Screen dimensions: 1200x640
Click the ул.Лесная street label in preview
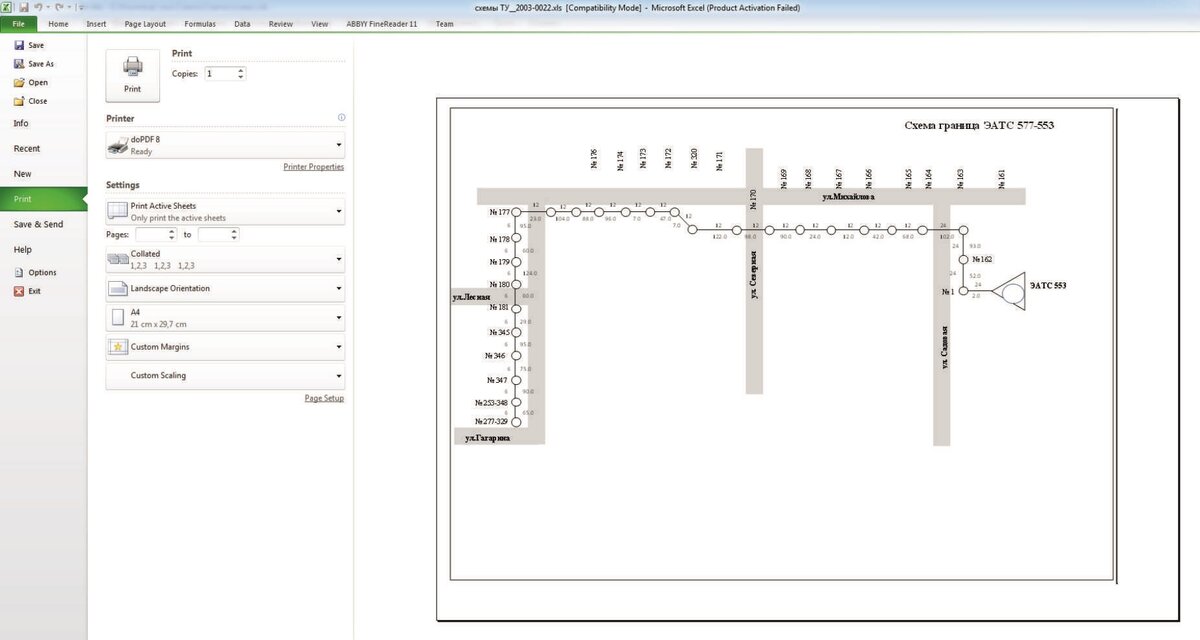click(473, 297)
